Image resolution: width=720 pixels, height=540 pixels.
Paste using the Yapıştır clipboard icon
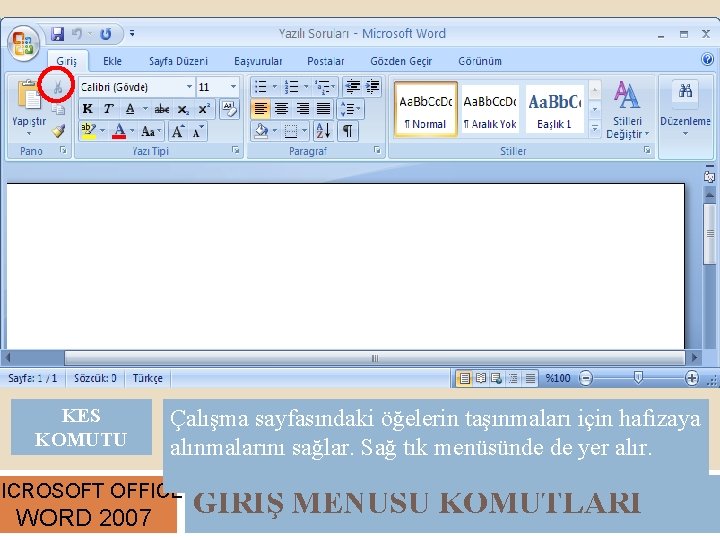coord(28,95)
